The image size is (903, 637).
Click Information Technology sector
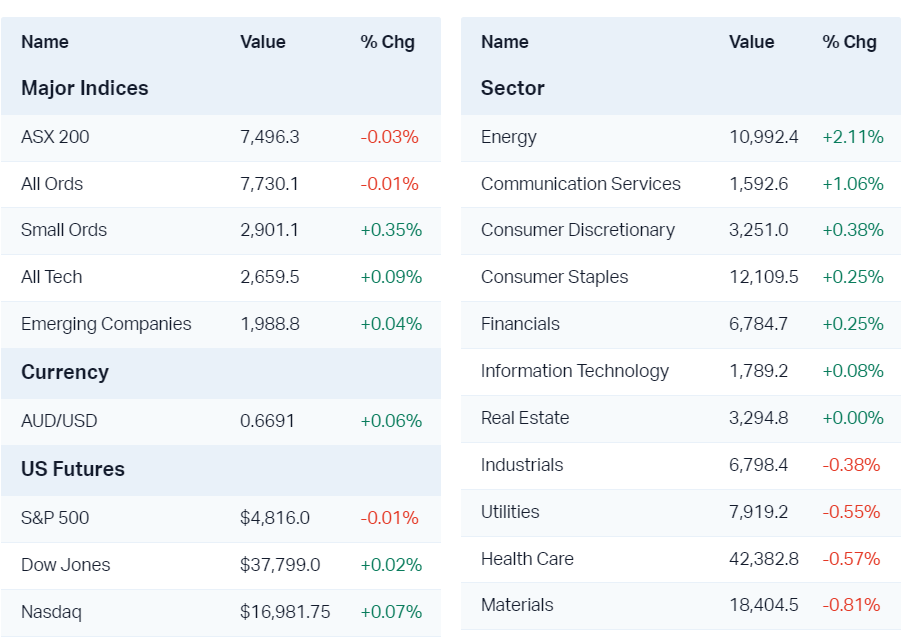click(575, 371)
